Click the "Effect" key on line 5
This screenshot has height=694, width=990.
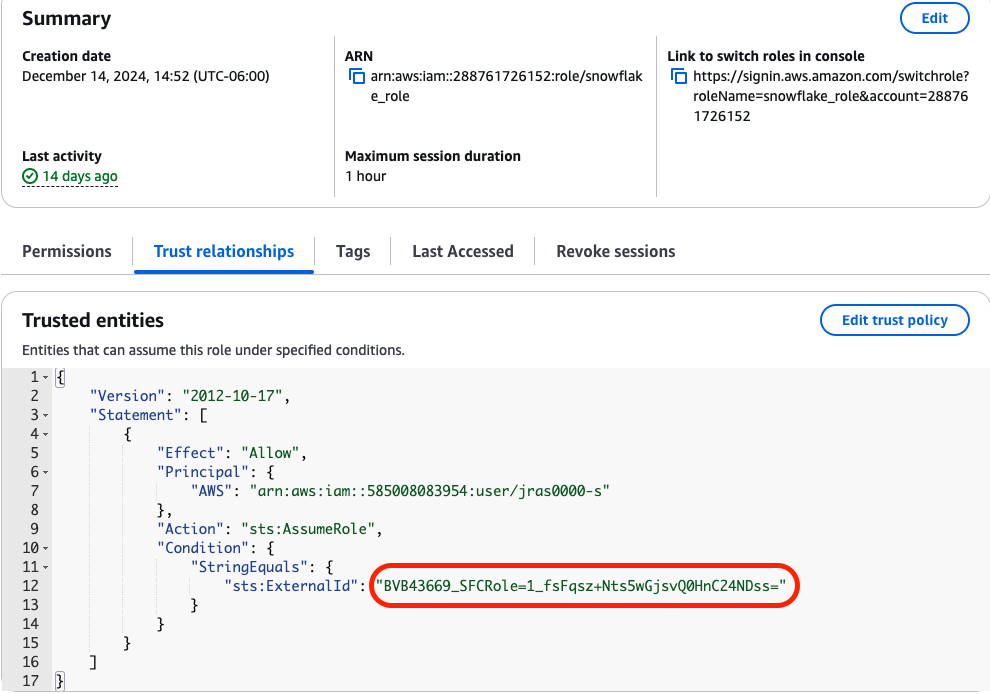(191, 453)
